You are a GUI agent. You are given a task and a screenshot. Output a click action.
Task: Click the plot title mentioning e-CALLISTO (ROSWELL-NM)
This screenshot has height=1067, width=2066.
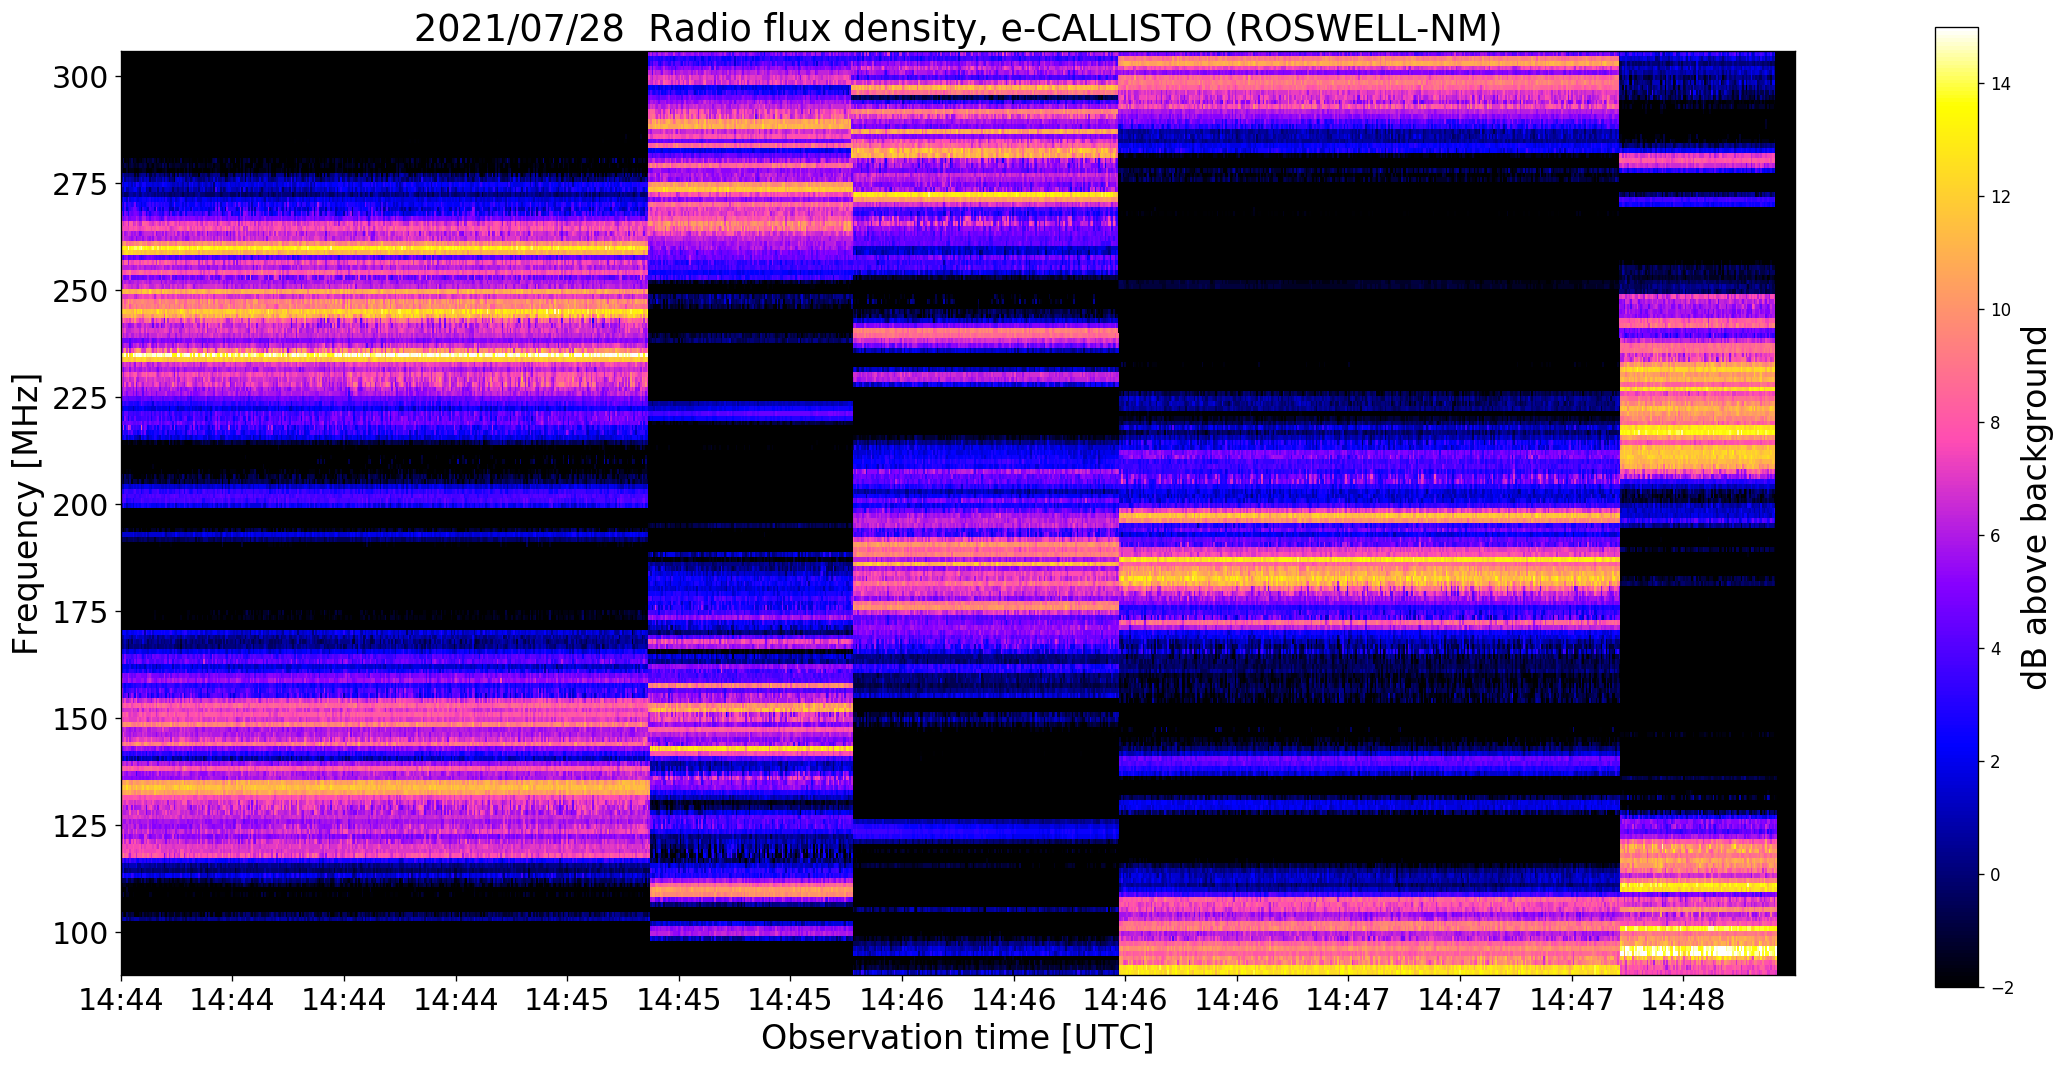pos(958,28)
